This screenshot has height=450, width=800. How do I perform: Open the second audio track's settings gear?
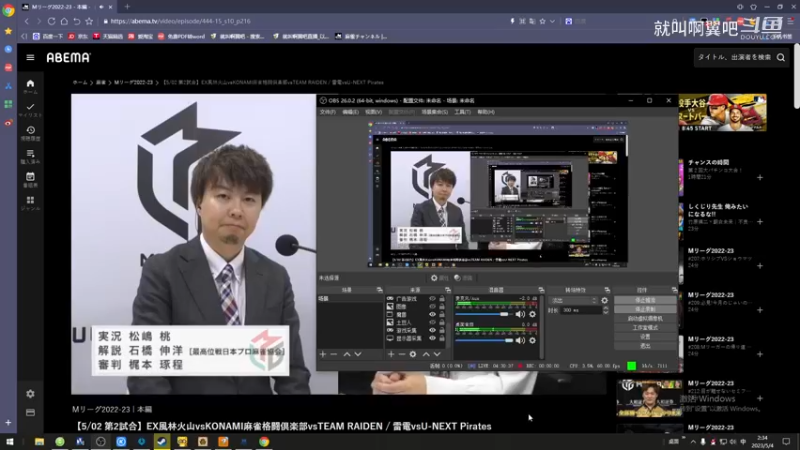coord(532,340)
